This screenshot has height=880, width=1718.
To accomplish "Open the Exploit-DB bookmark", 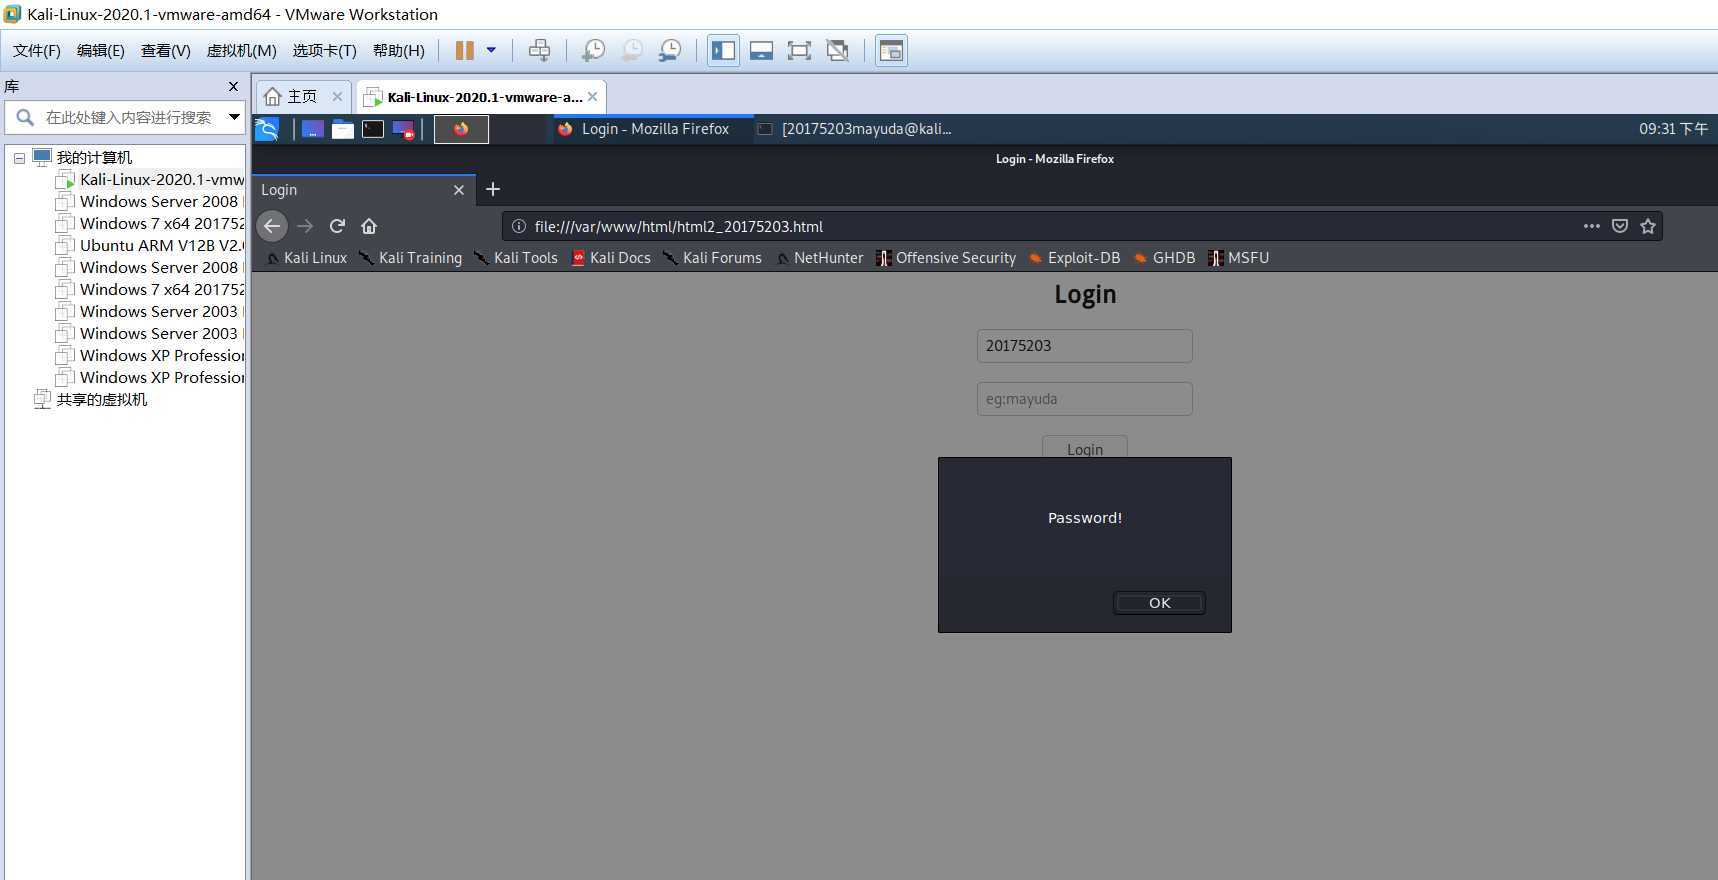I will point(1074,258).
